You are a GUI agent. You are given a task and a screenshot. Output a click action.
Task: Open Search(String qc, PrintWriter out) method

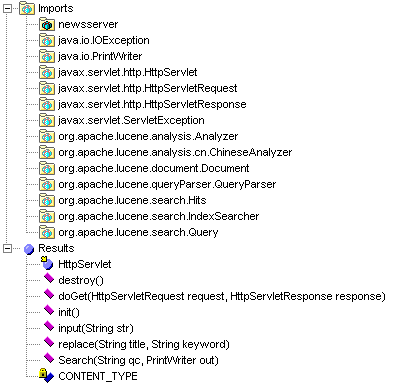coord(138,360)
